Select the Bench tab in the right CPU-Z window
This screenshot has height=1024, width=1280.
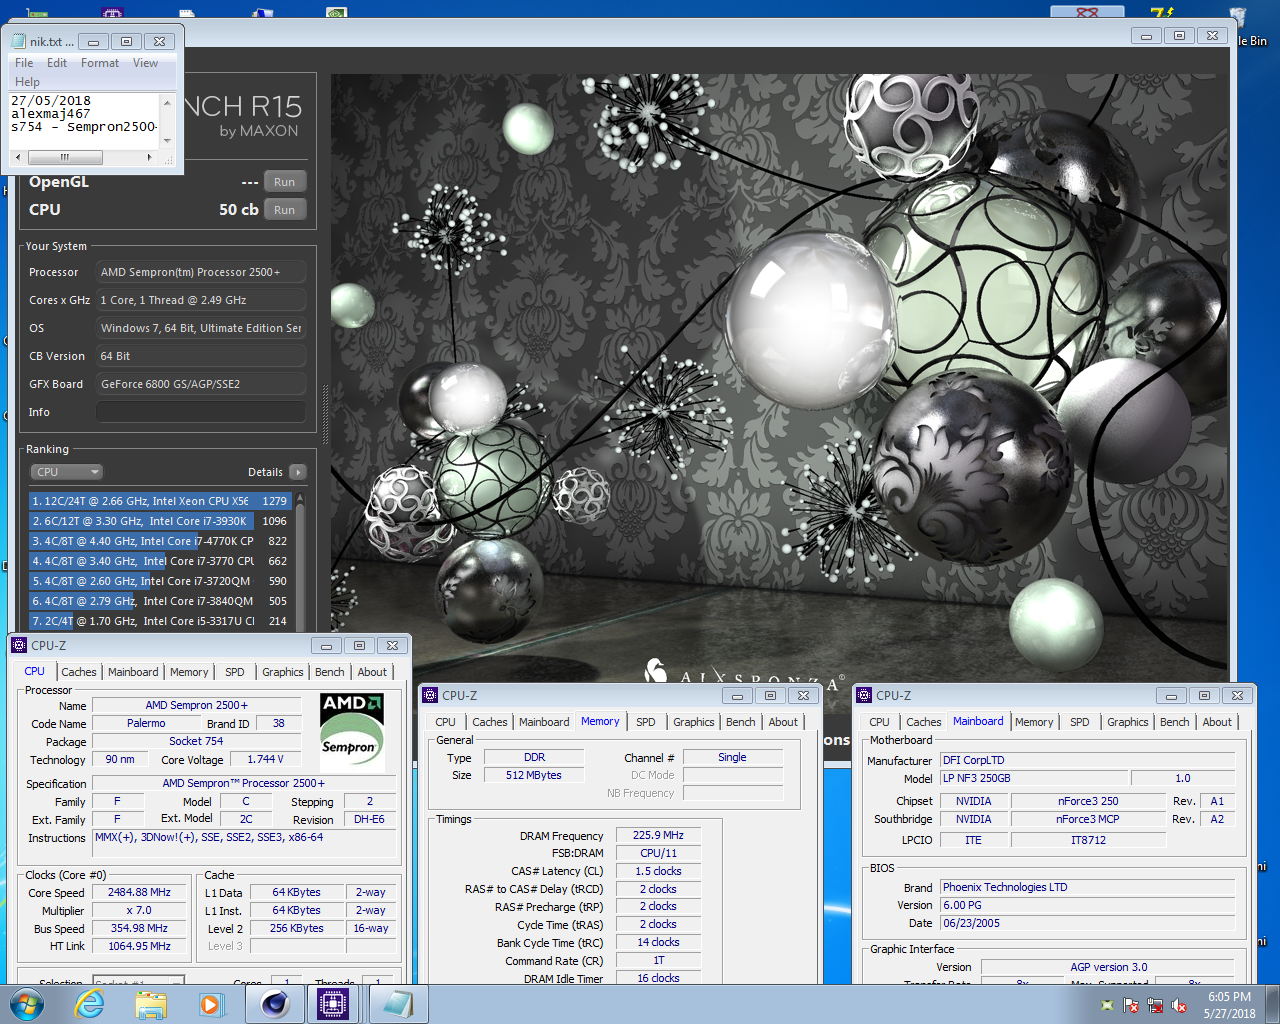pyautogui.click(x=1175, y=722)
